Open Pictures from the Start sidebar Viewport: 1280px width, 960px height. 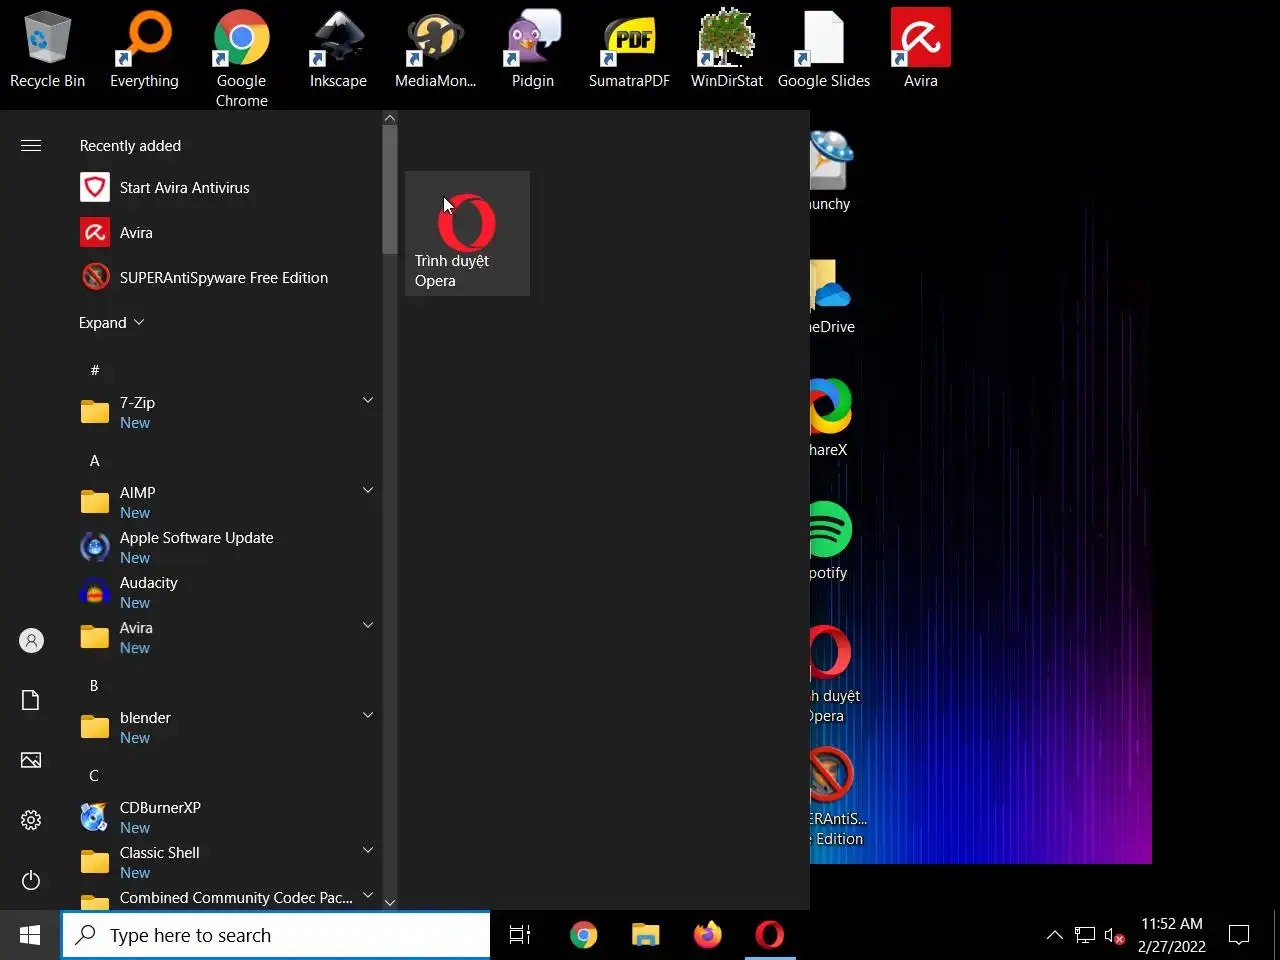pyautogui.click(x=31, y=760)
